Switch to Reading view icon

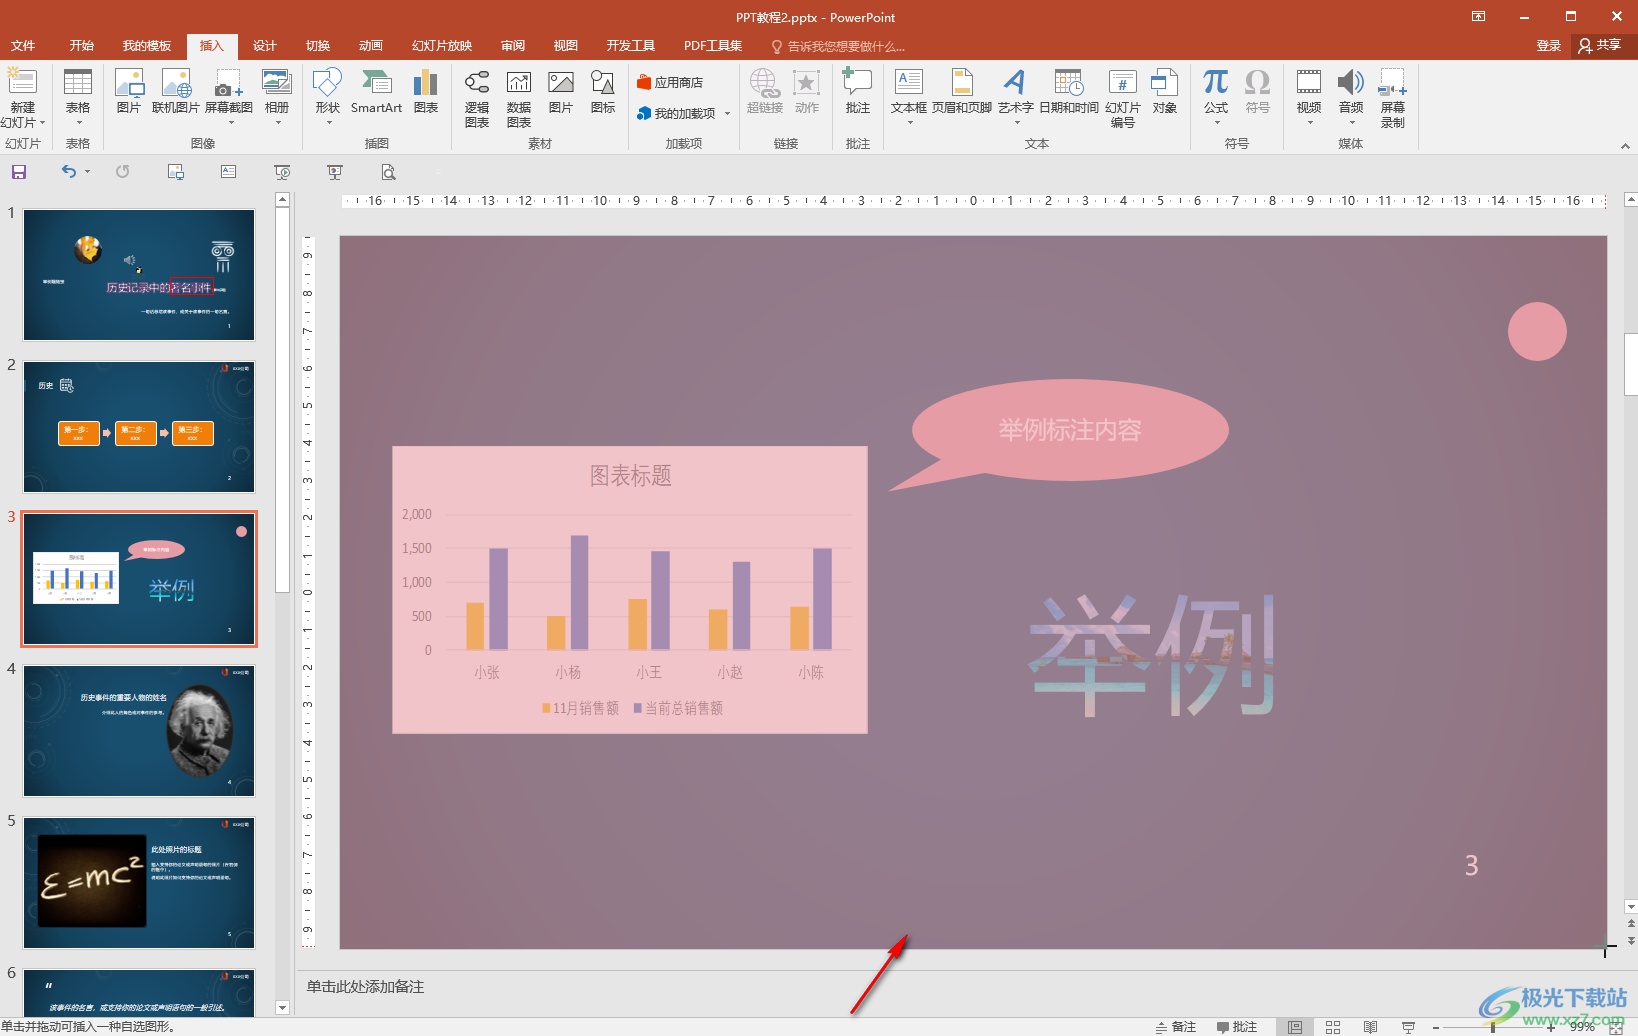pos(1371,1027)
